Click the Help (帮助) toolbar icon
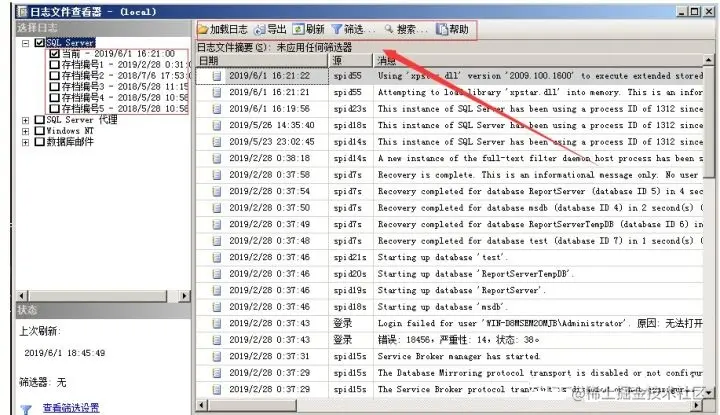The height and width of the screenshot is (415, 720). pyautogui.click(x=442, y=29)
